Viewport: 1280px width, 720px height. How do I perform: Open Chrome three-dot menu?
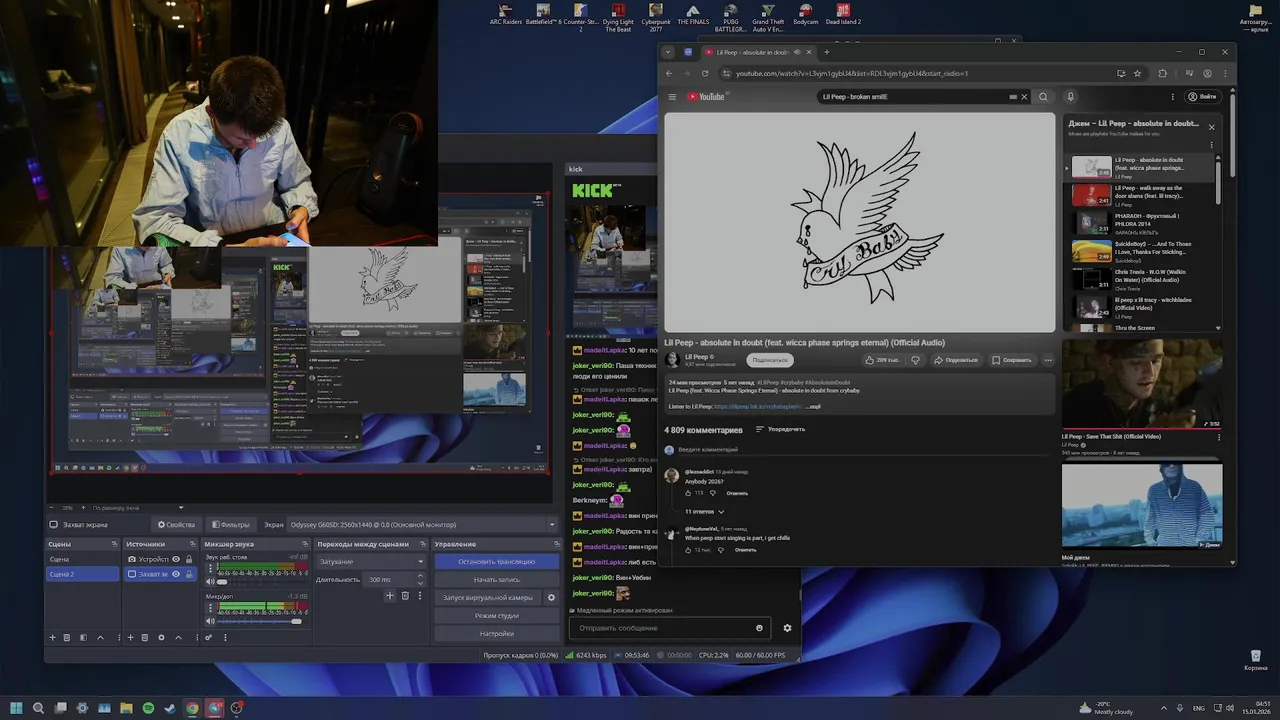(1227, 73)
